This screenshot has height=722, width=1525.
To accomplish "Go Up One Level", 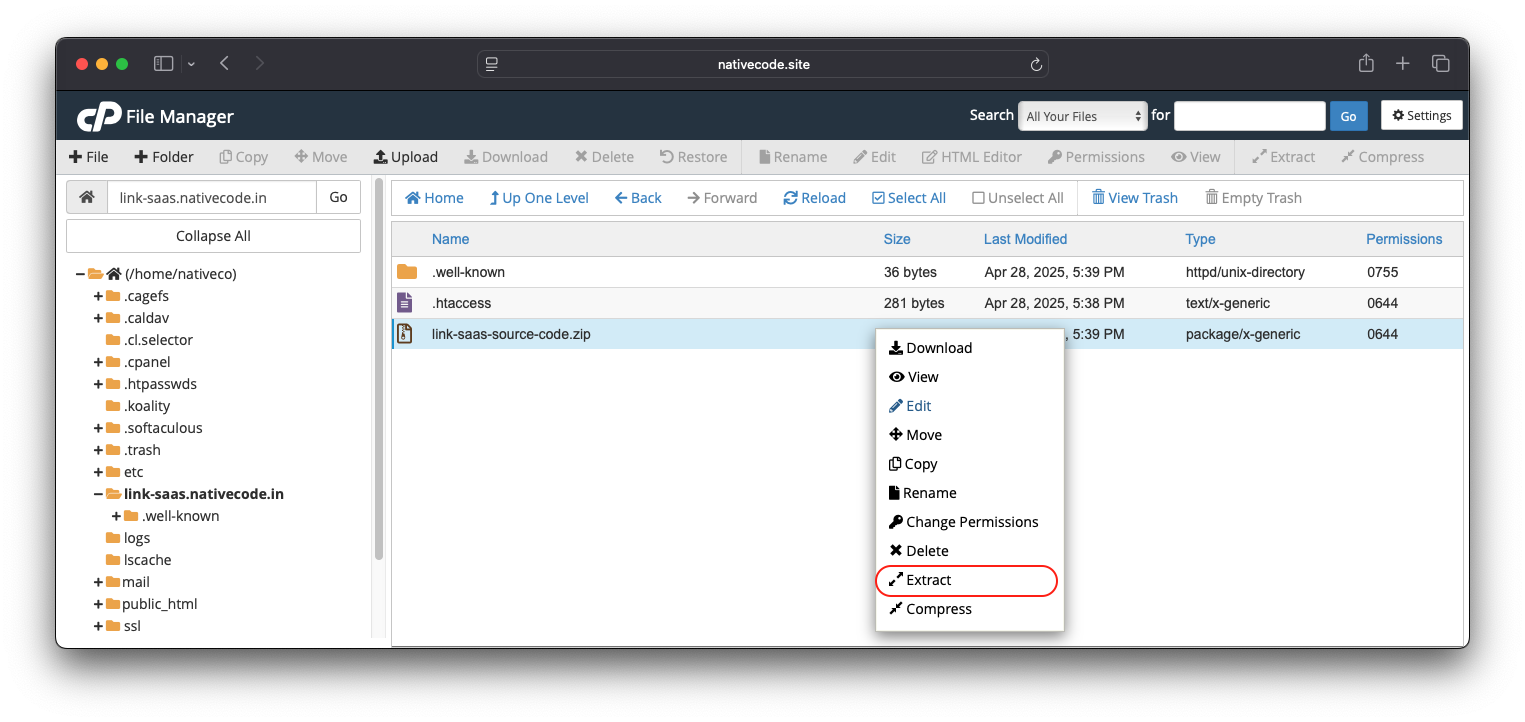I will (538, 198).
